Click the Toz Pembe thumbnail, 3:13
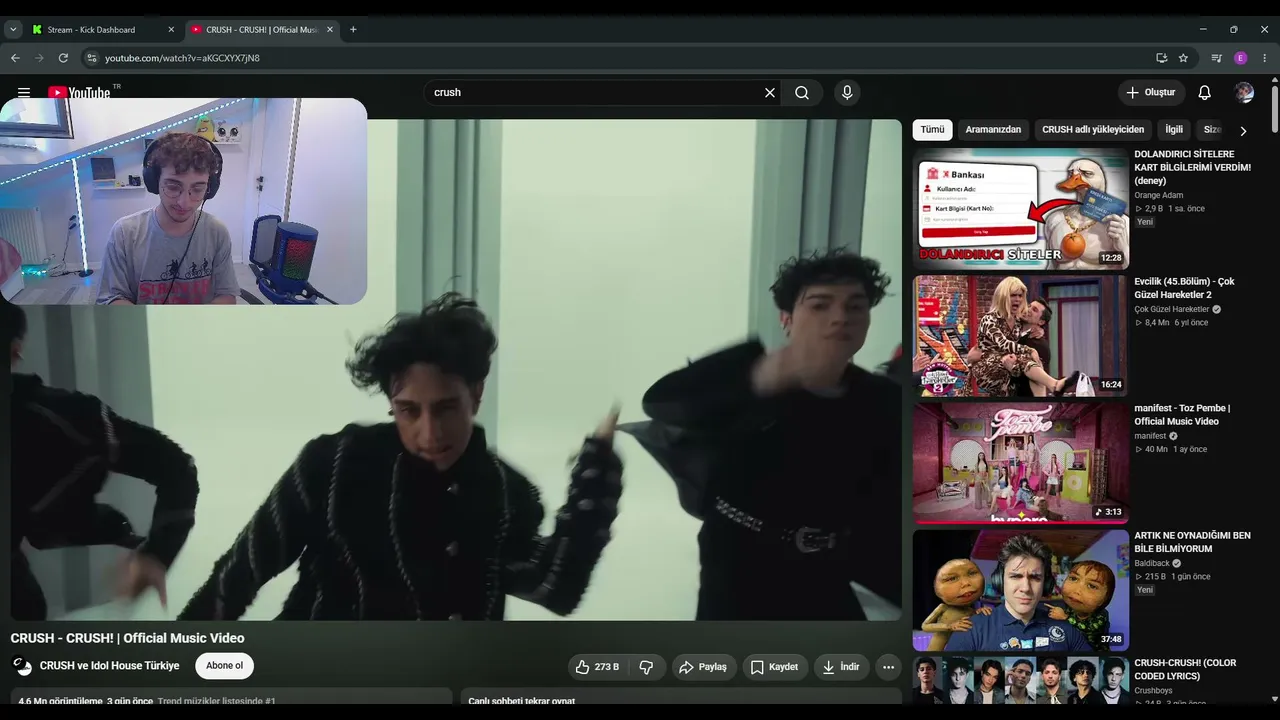This screenshot has height=720, width=1280. (1020, 463)
